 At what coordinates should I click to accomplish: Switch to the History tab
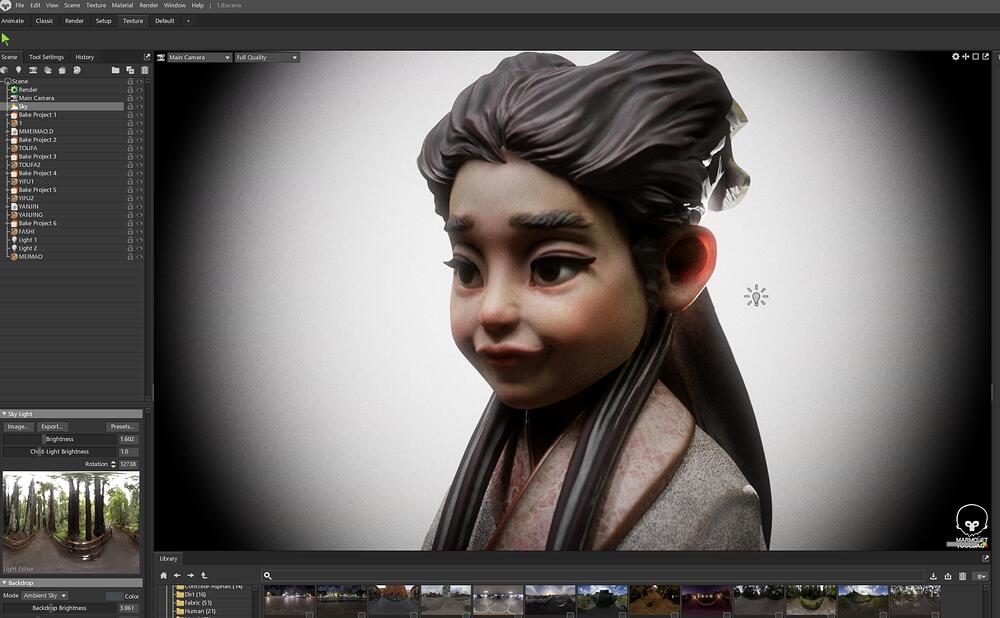pos(85,57)
